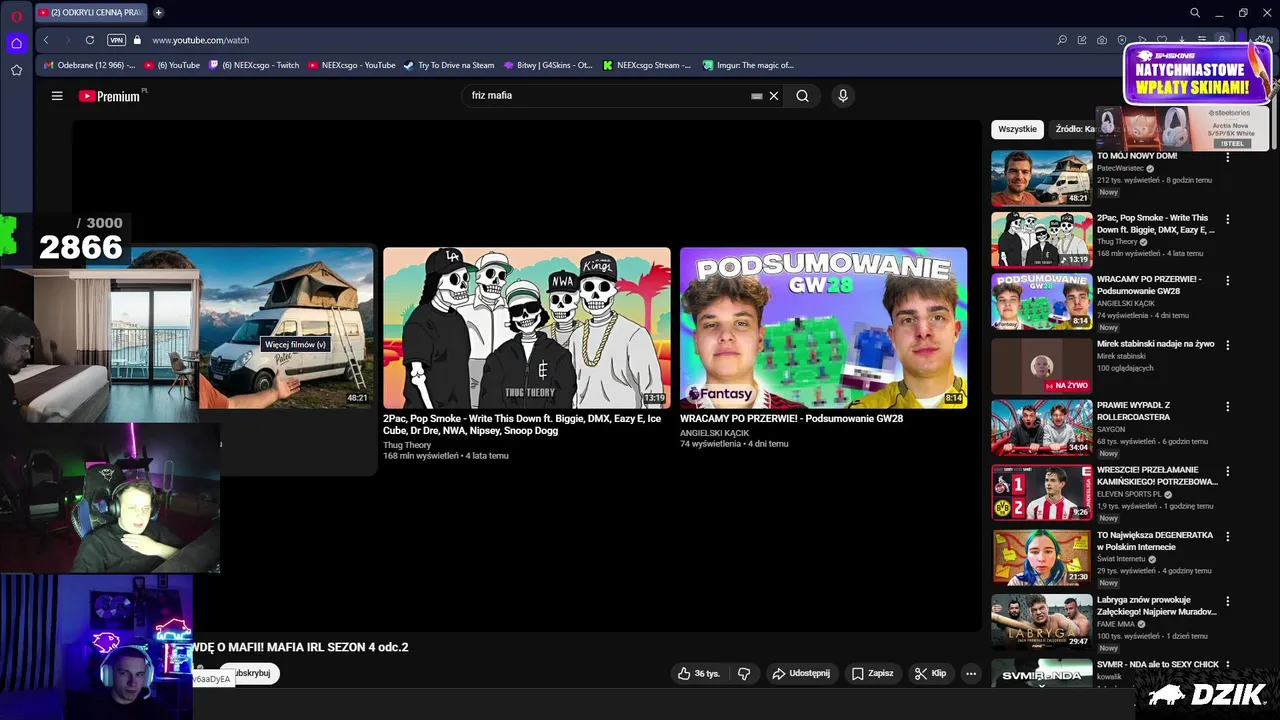This screenshot has width=1280, height=720.
Task: Open options for Mirek stabinski live stream
Action: click(1228, 345)
